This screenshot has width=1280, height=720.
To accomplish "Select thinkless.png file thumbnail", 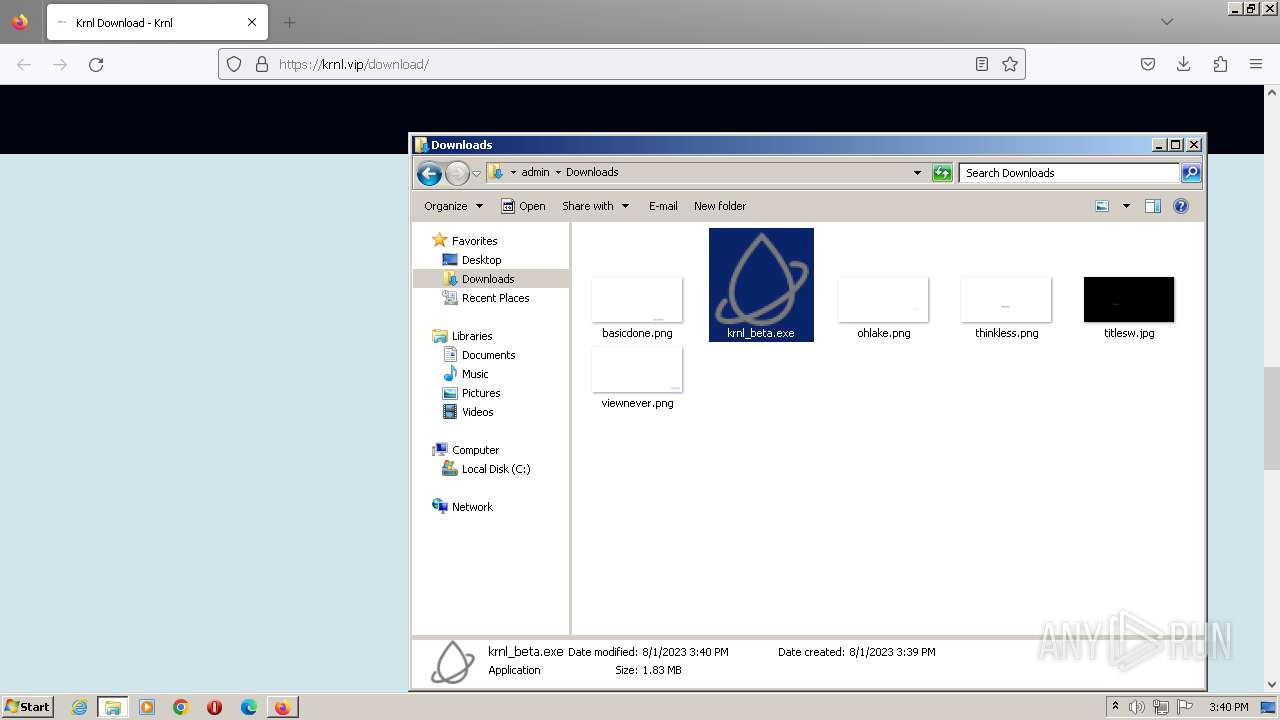I will point(1006,300).
